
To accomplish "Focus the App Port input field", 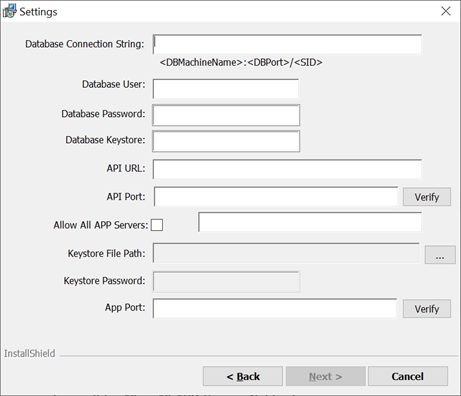I will (275, 308).
